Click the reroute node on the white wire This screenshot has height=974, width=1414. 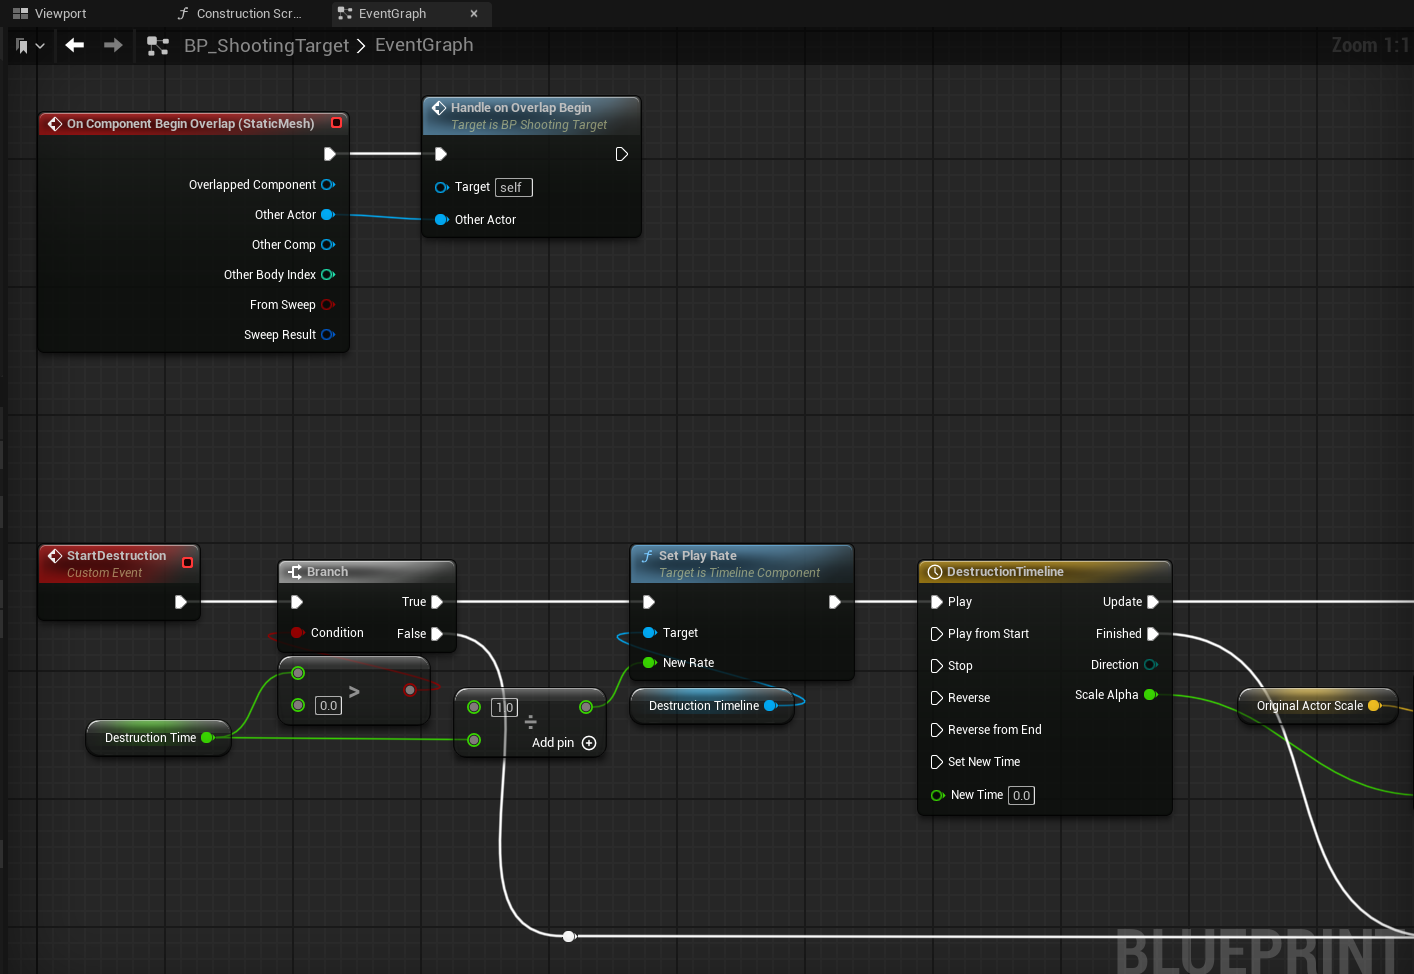569,936
